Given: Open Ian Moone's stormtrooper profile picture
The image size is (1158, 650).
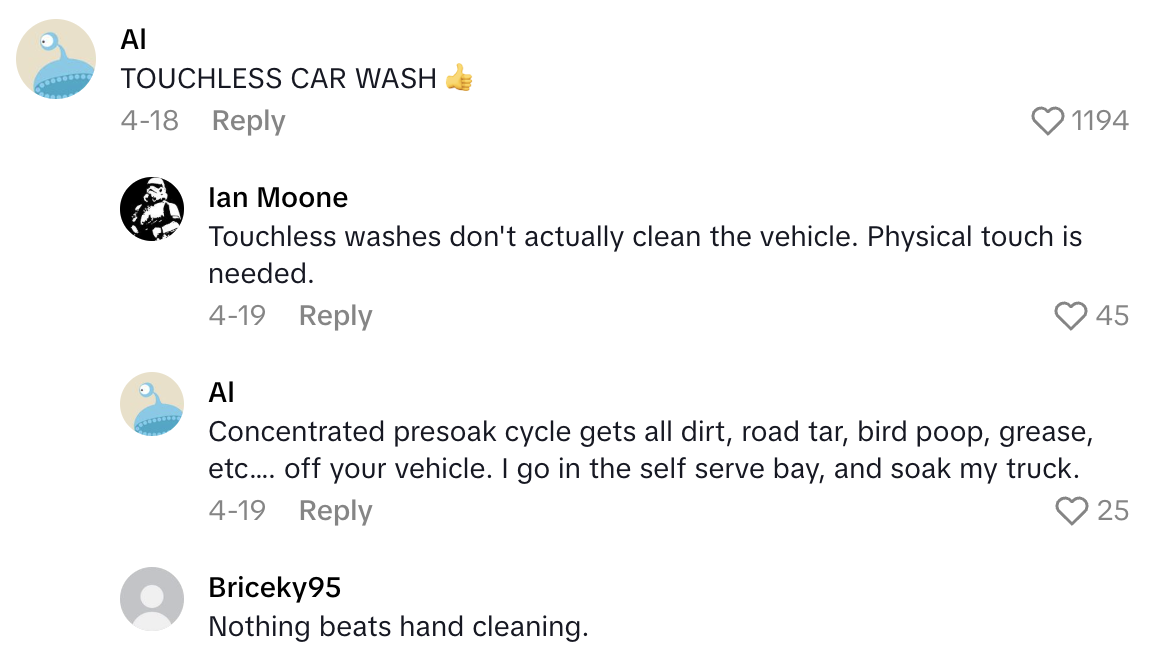Looking at the screenshot, I should [152, 209].
